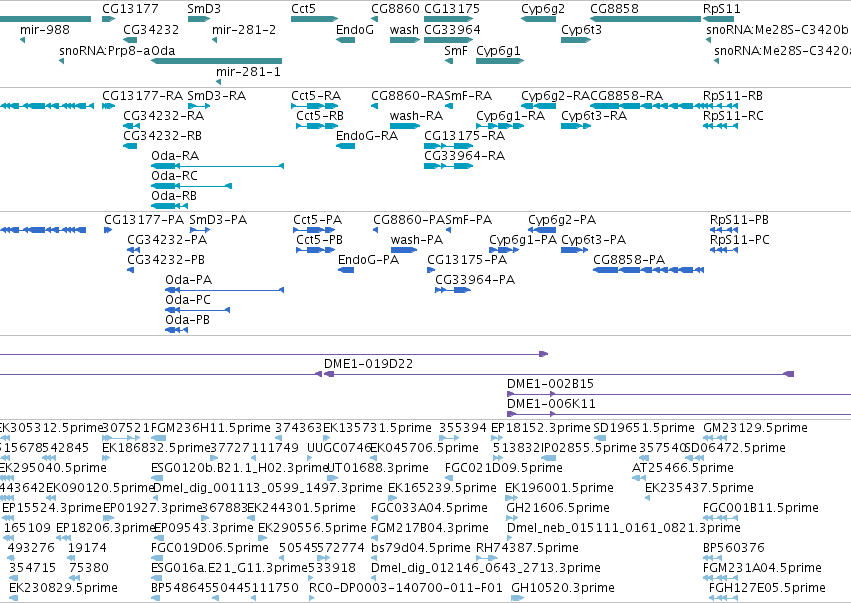Select the RpS11 gene label
Screen dimensions: 851x603
coord(722,9)
